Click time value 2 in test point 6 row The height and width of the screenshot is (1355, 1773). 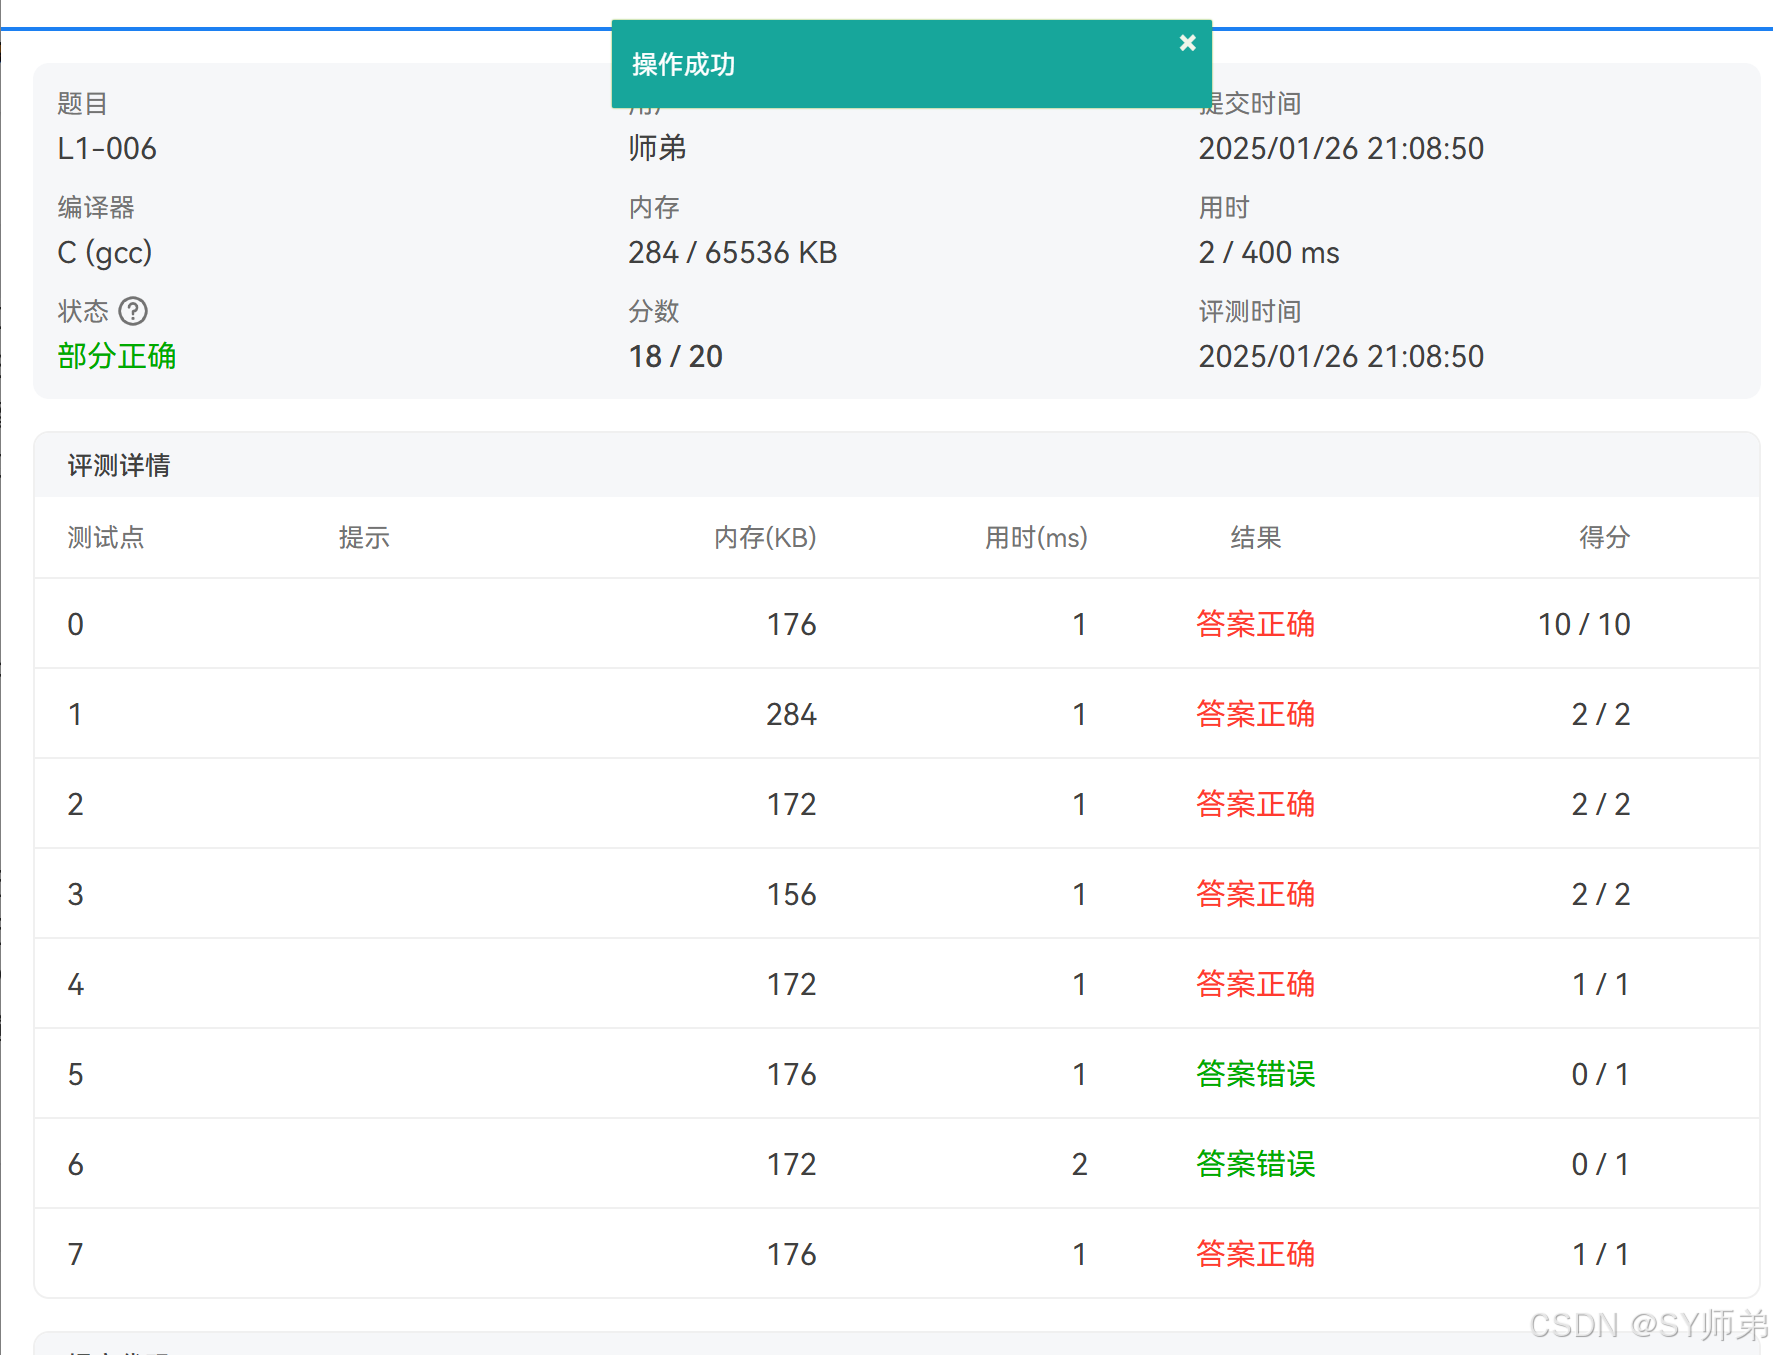(1079, 1165)
